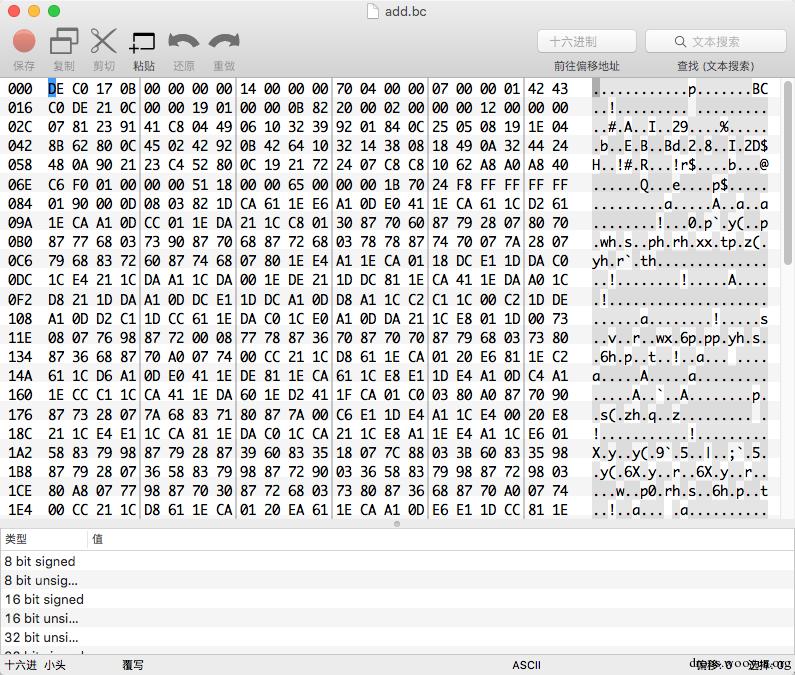The height and width of the screenshot is (675, 795).
Task: Select the 8 bit signed row
Action: (398, 561)
